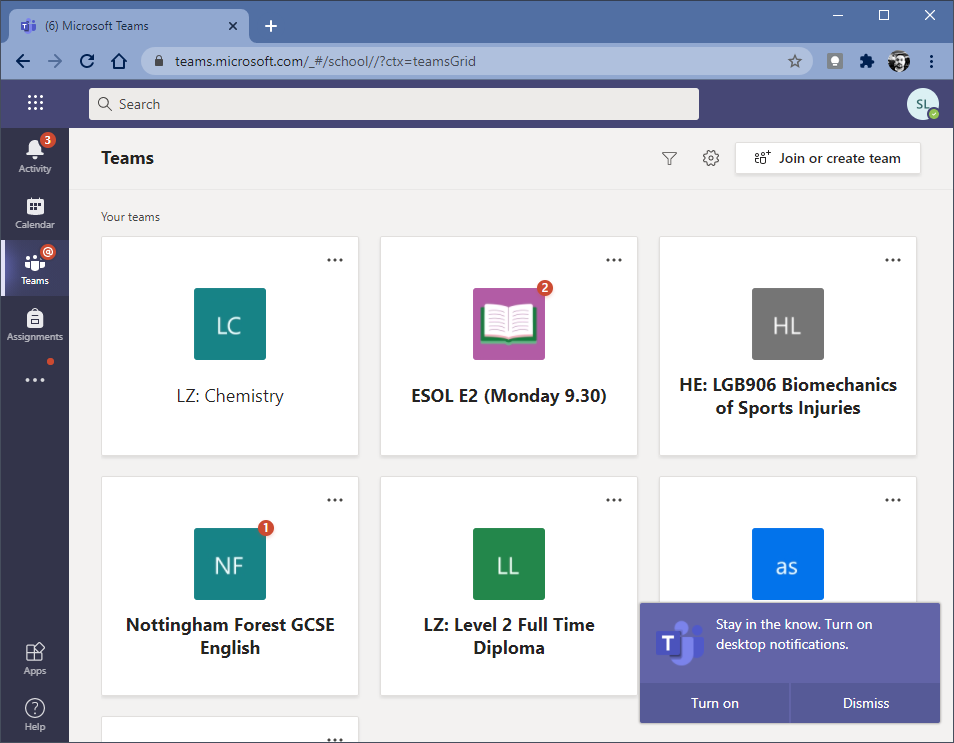
Task: Click Nottingham Forest GCSE English title
Action: 230,636
